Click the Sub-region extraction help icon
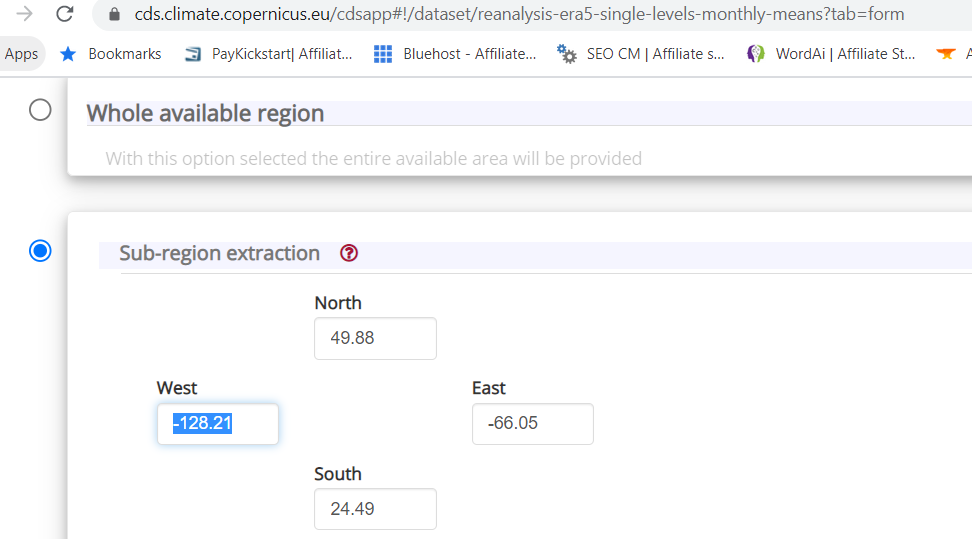Viewport: 972px width, 539px height. pos(349,253)
